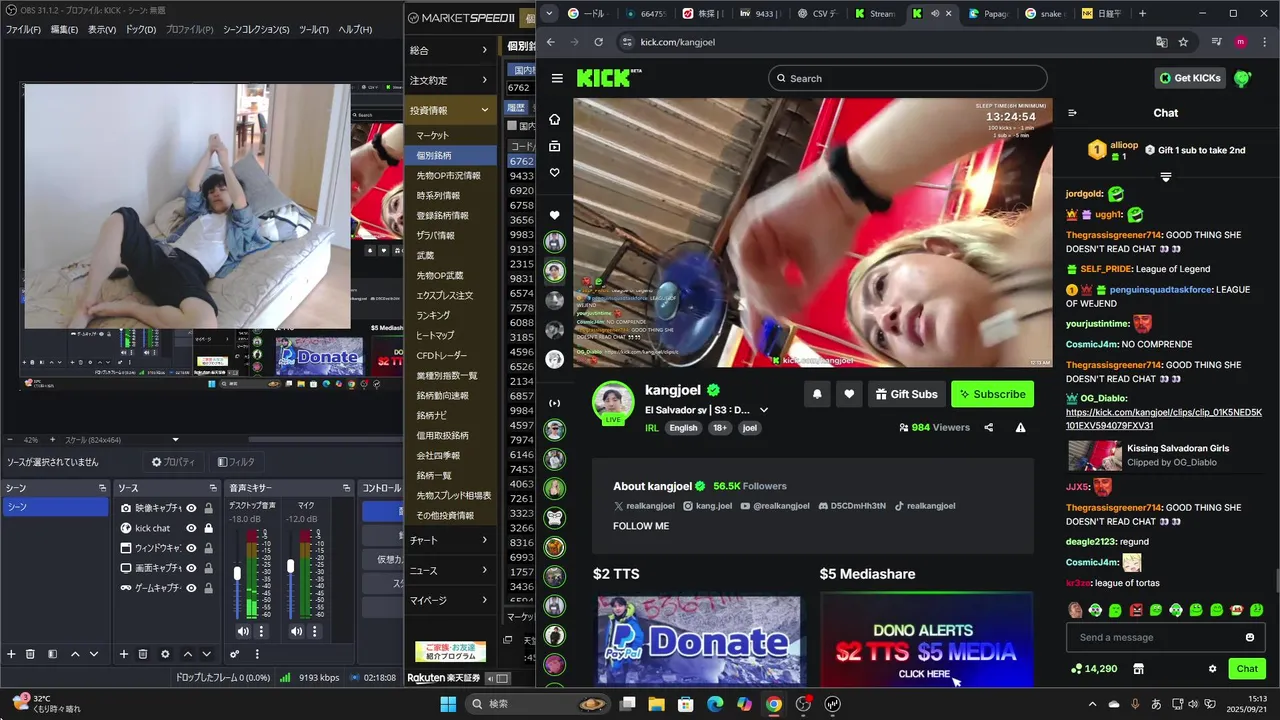Viewport: 1280px width, 720px height.
Task: Lock the ゲームキャプチャ source
Action: tap(208, 588)
